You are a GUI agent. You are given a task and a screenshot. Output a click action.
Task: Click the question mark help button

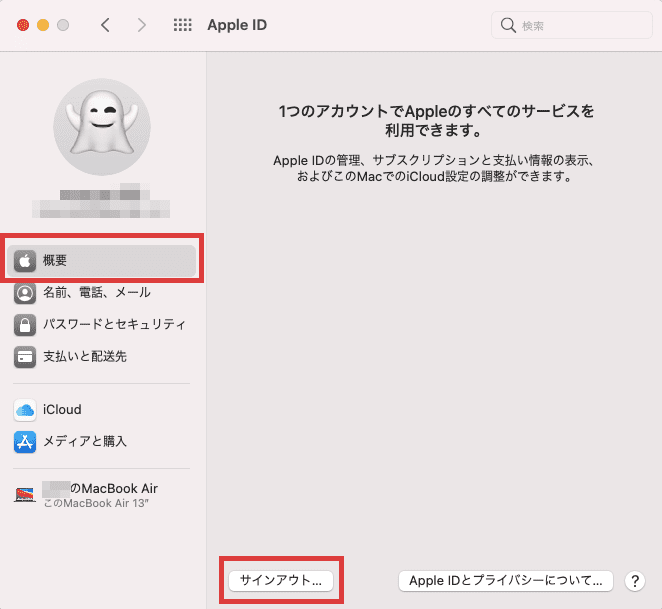(635, 581)
